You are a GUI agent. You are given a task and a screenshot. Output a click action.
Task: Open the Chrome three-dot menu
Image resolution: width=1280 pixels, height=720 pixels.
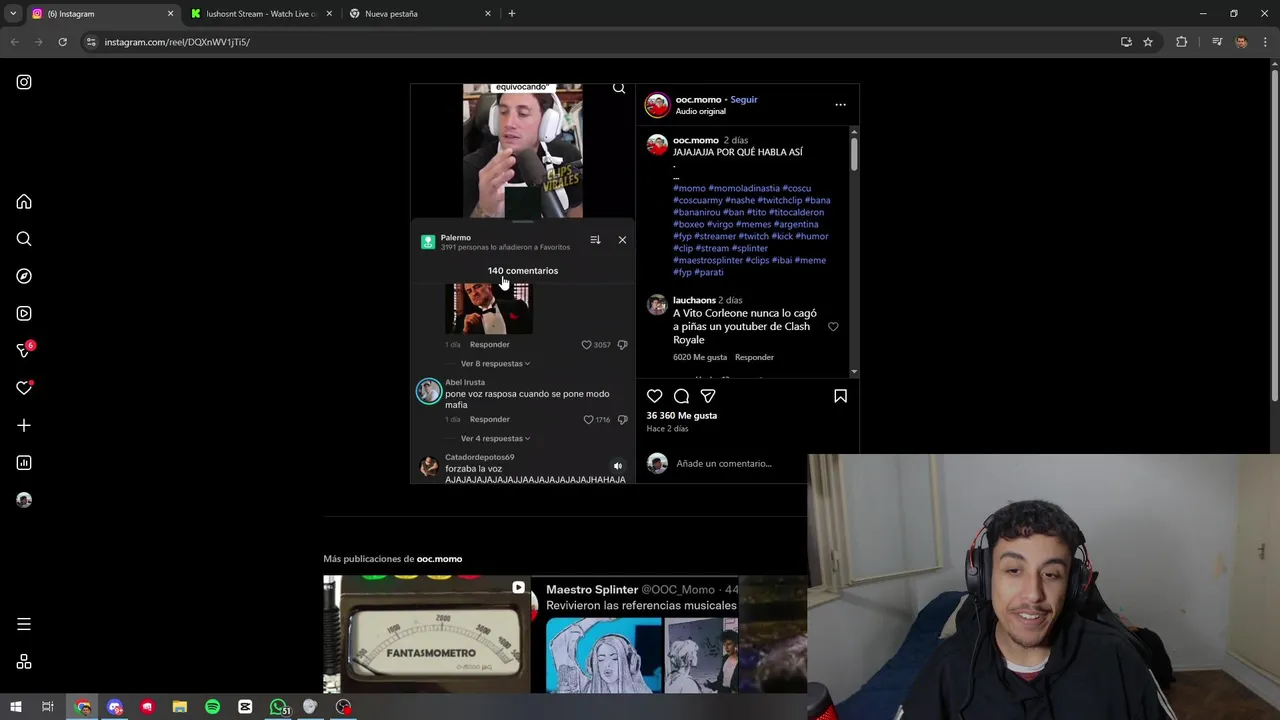click(1265, 42)
